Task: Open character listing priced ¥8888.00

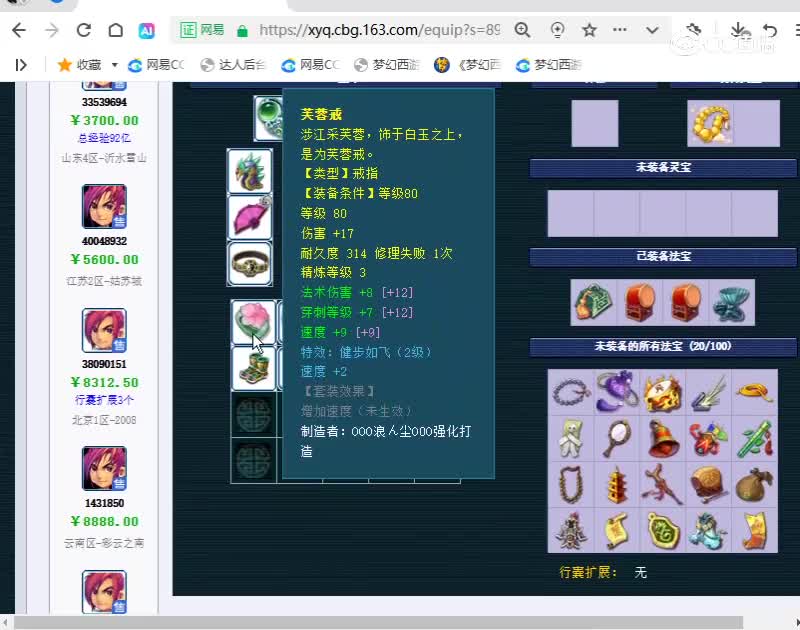Action: 104,521
